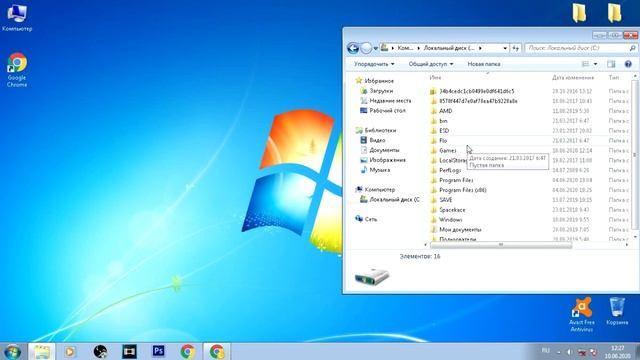Open Explorer help via question mark icon
This screenshot has height=360, width=640.
click(628, 64)
